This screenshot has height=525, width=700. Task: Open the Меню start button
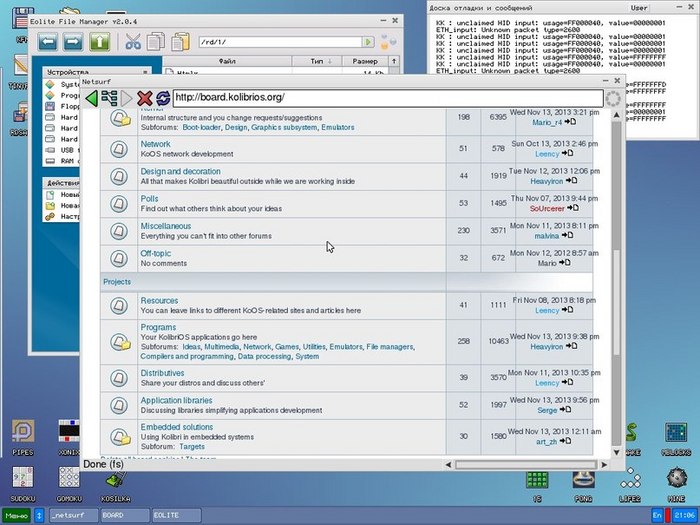pyautogui.click(x=16, y=514)
